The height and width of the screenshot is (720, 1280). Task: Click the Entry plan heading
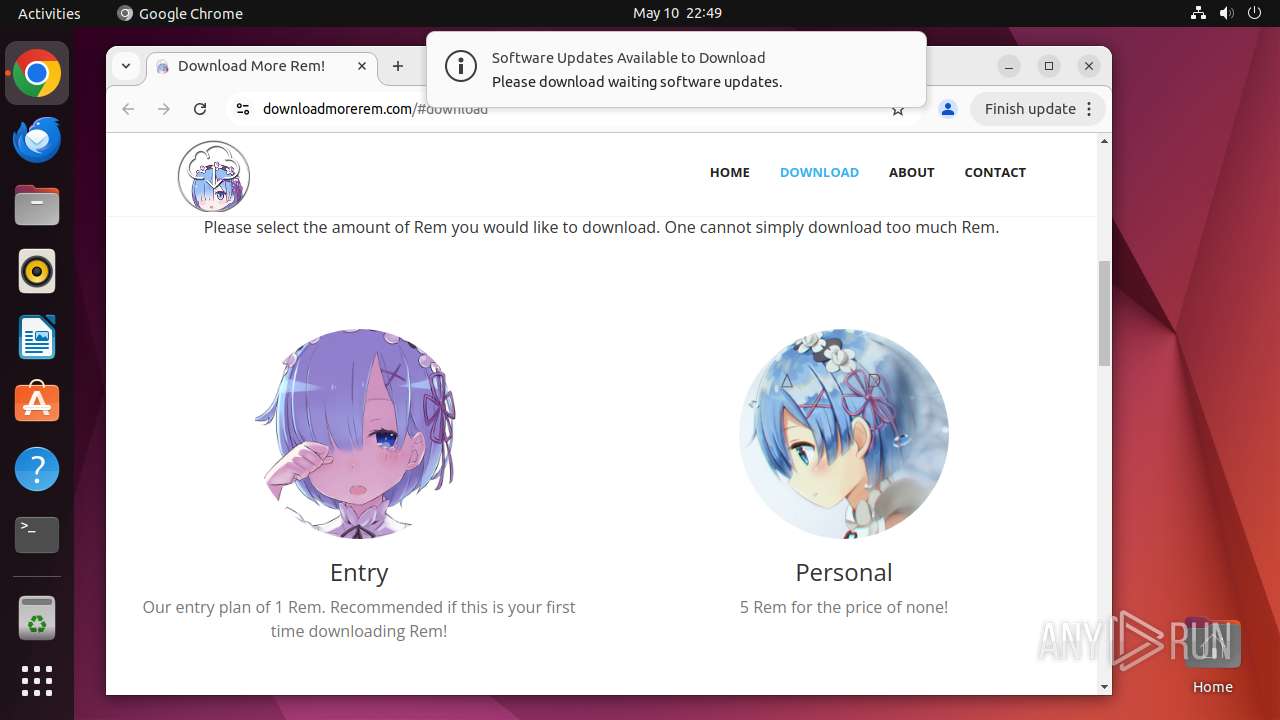(359, 572)
